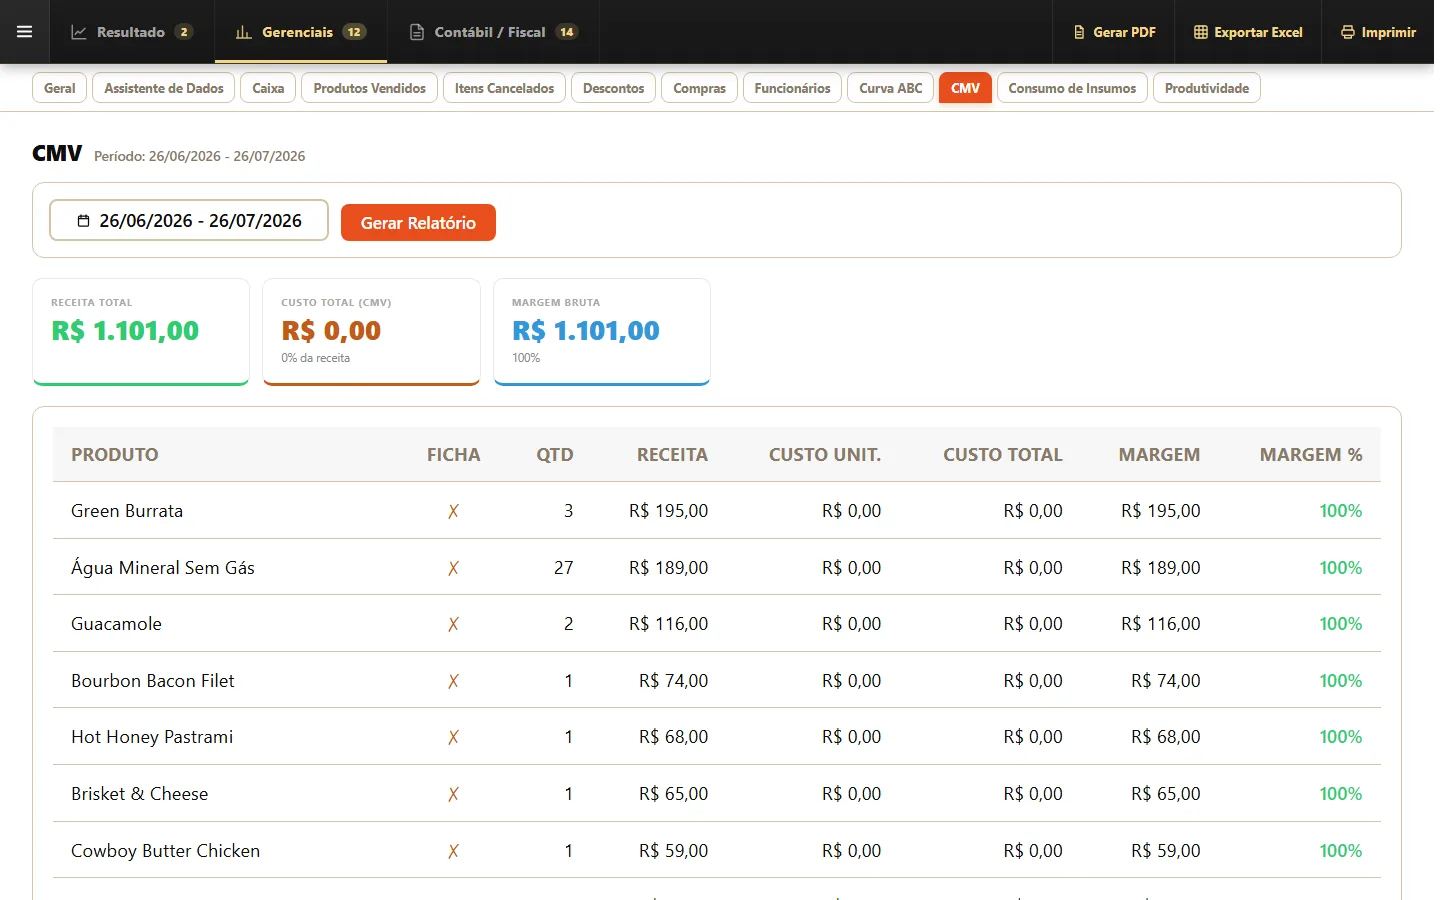
Task: Switch to the Caixa tab
Action: coord(268,88)
